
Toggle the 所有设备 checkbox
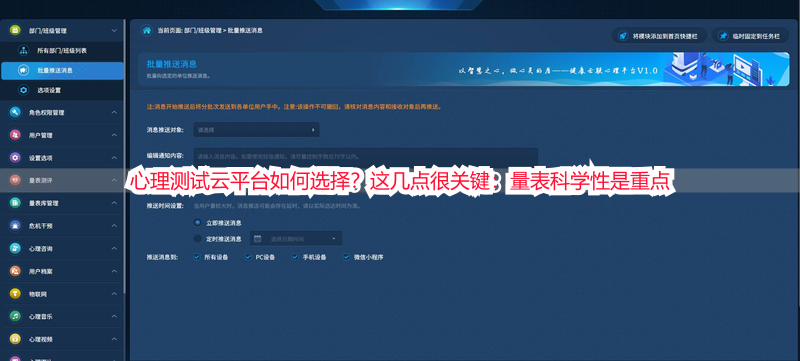pos(196,257)
